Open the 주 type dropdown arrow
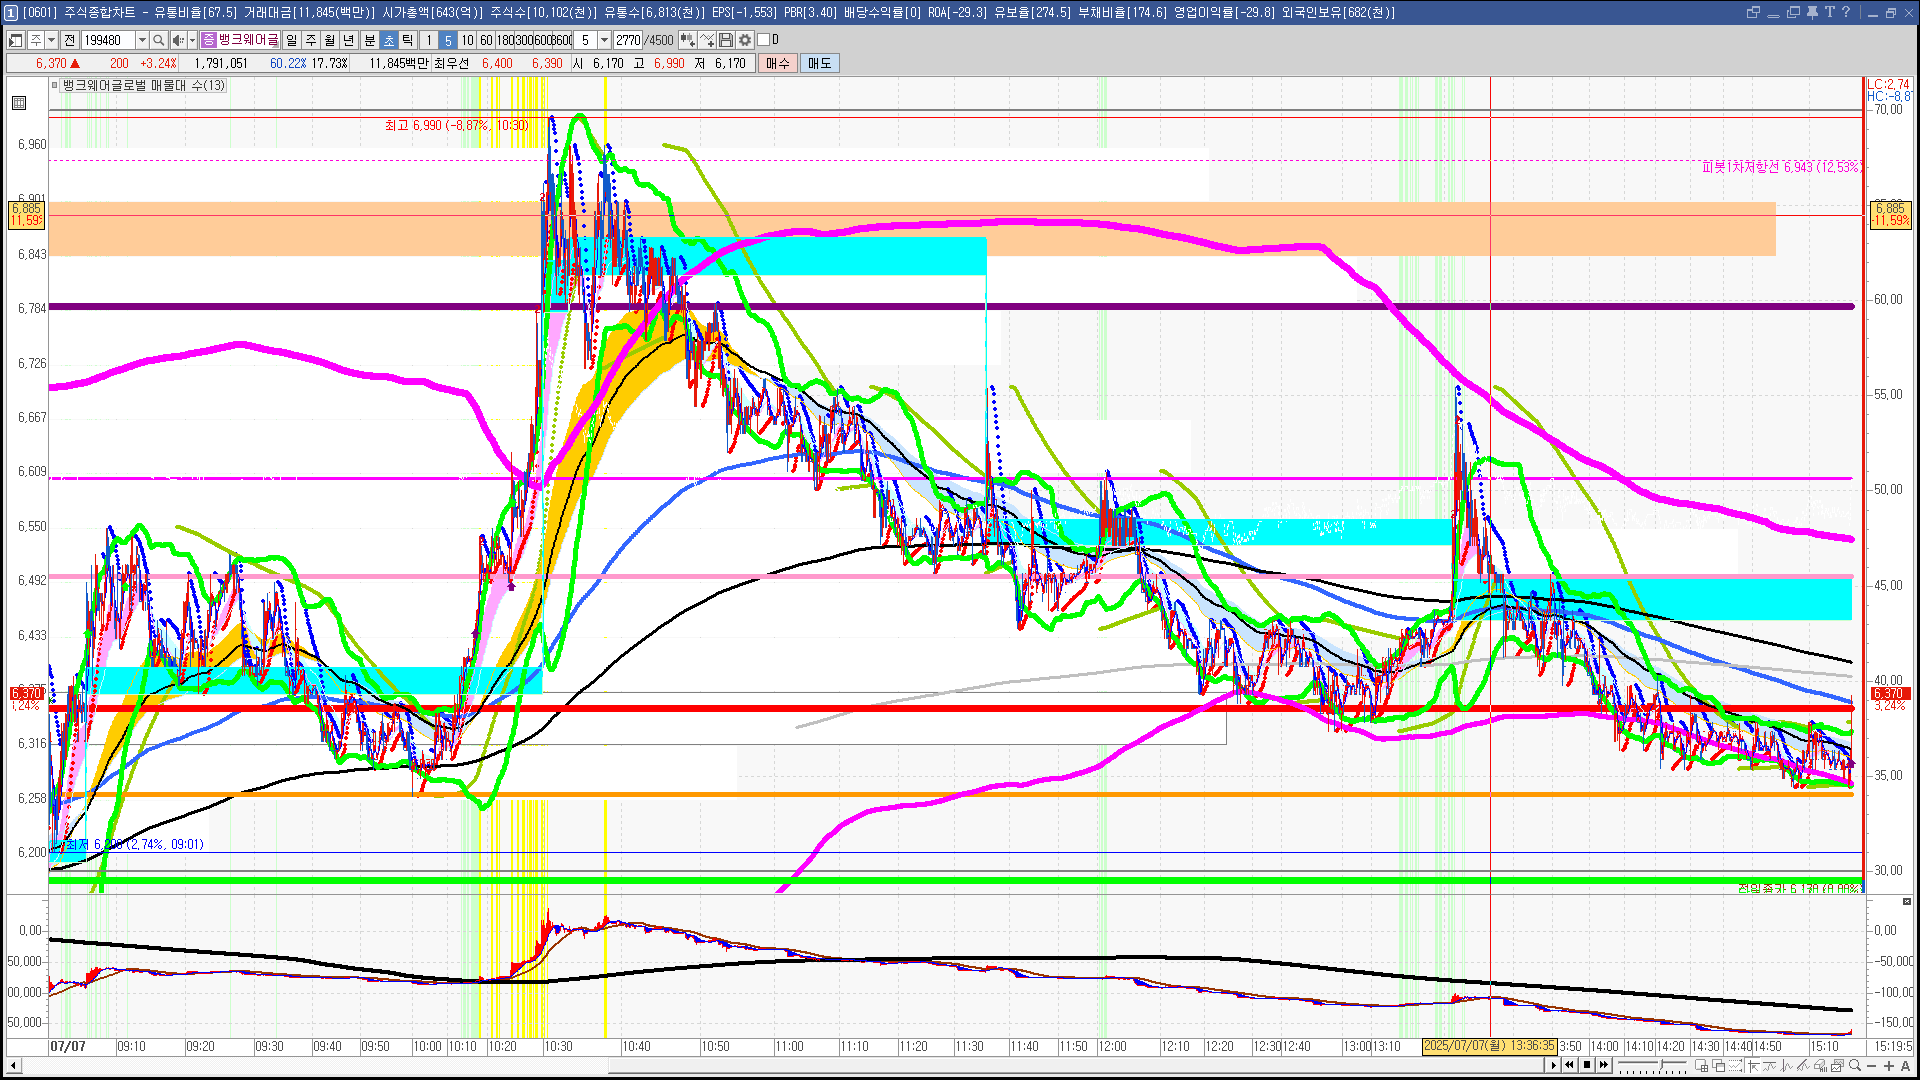 click(51, 40)
